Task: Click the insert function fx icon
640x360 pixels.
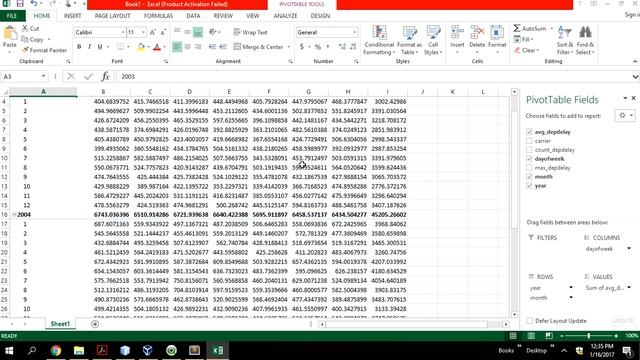Action: pyautogui.click(x=105, y=76)
